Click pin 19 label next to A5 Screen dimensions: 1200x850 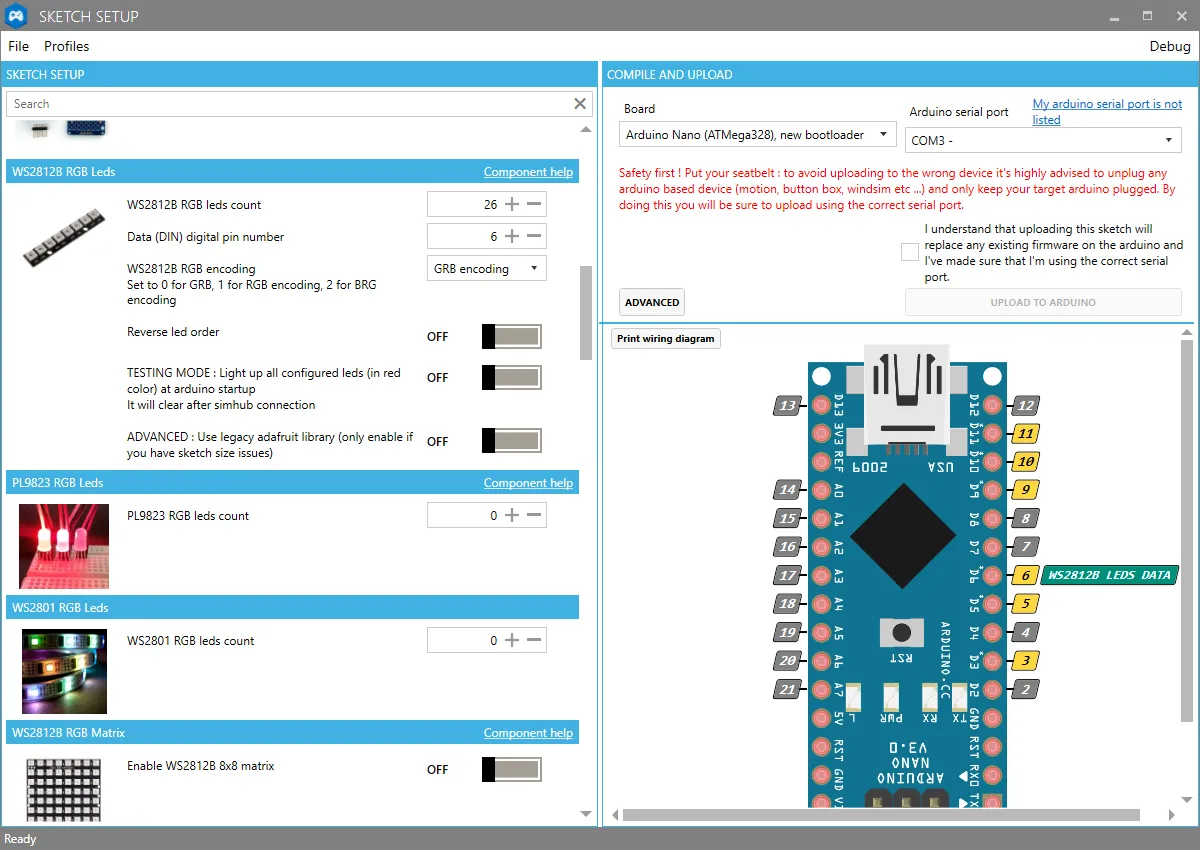(789, 632)
